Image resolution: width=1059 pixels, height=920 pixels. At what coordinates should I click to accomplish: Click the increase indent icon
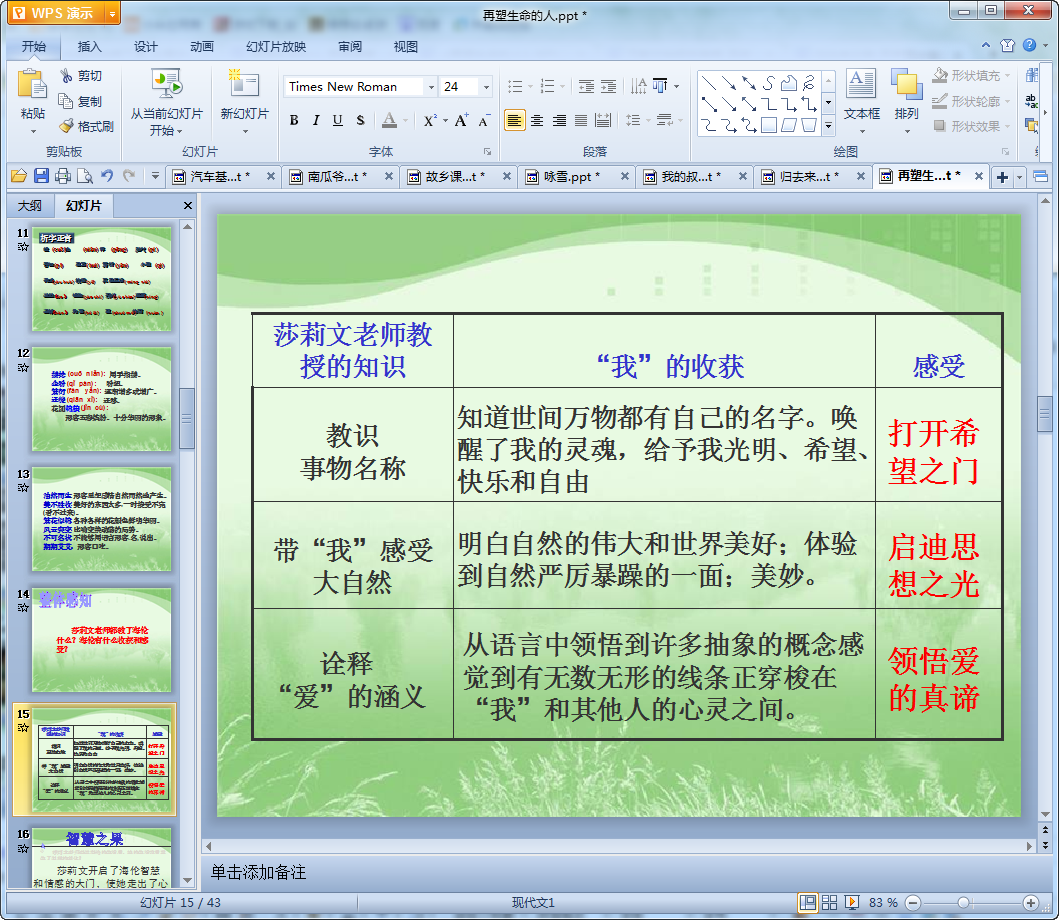click(x=609, y=86)
